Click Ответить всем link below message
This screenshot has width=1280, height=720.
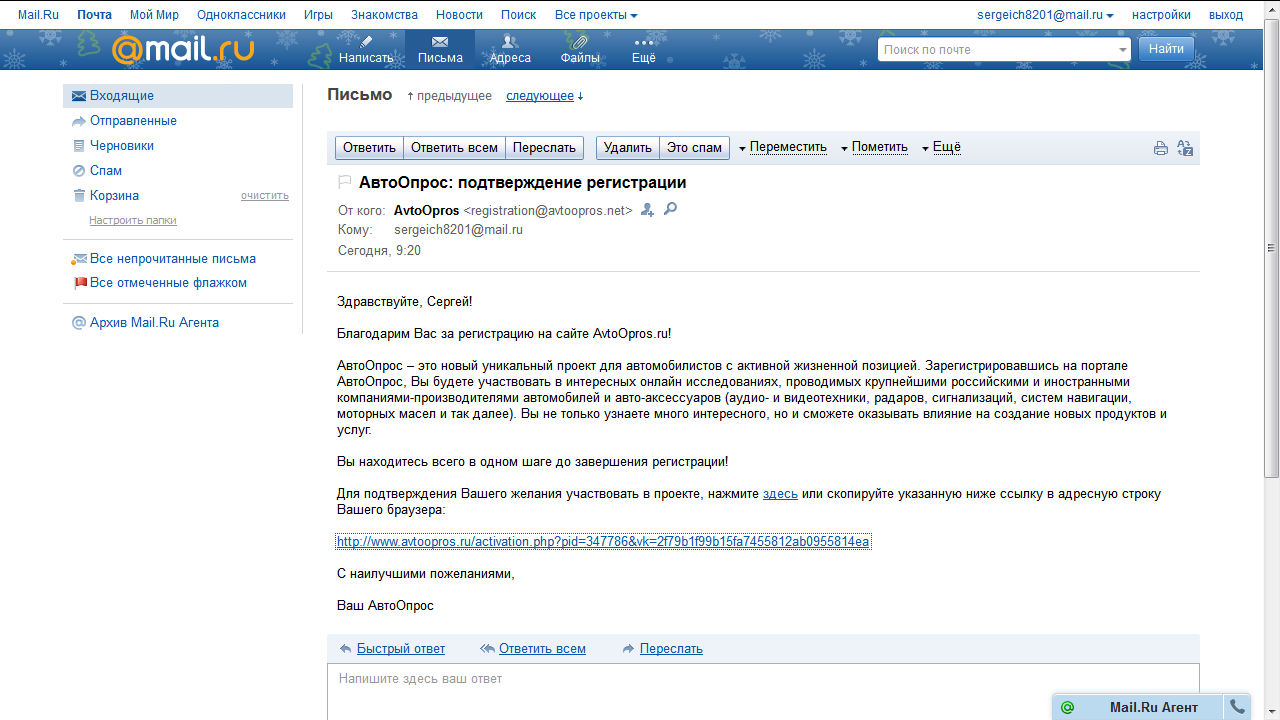(542, 649)
